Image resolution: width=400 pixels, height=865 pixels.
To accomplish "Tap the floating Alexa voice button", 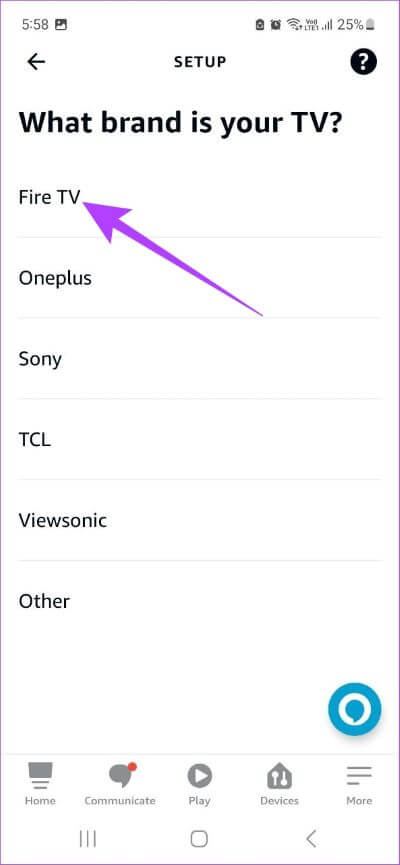I will click(354, 709).
